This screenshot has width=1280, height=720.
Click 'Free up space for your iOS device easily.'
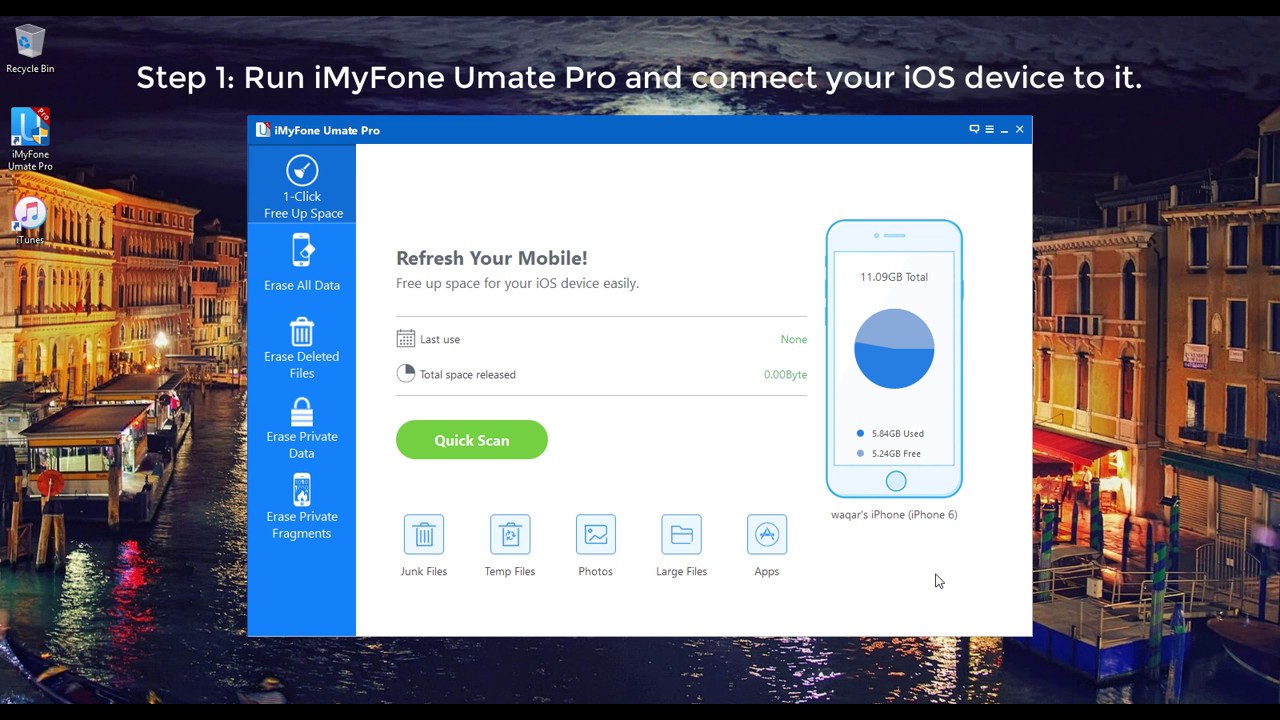[x=517, y=283]
